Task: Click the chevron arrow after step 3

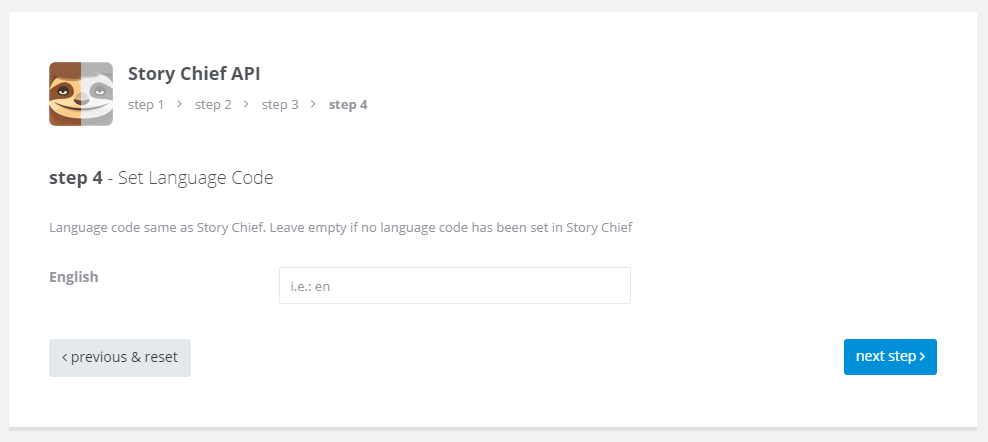Action: point(313,104)
